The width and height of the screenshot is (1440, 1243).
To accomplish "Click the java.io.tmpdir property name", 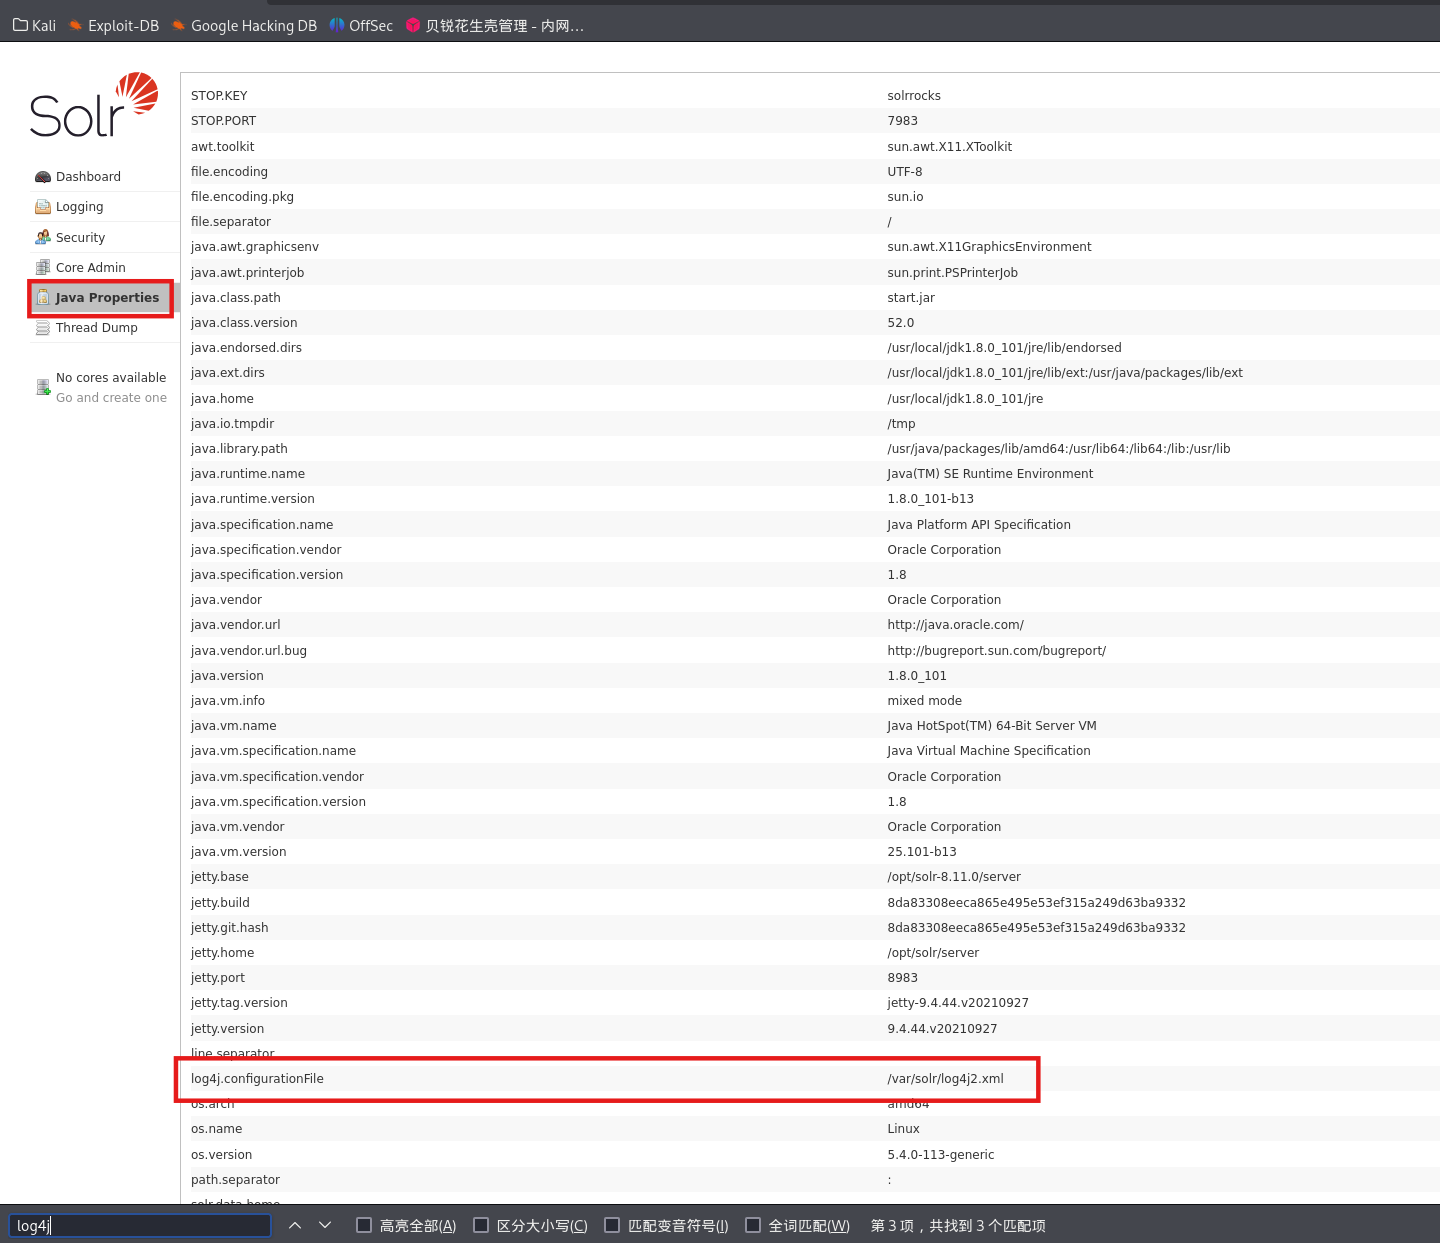I will point(232,423).
